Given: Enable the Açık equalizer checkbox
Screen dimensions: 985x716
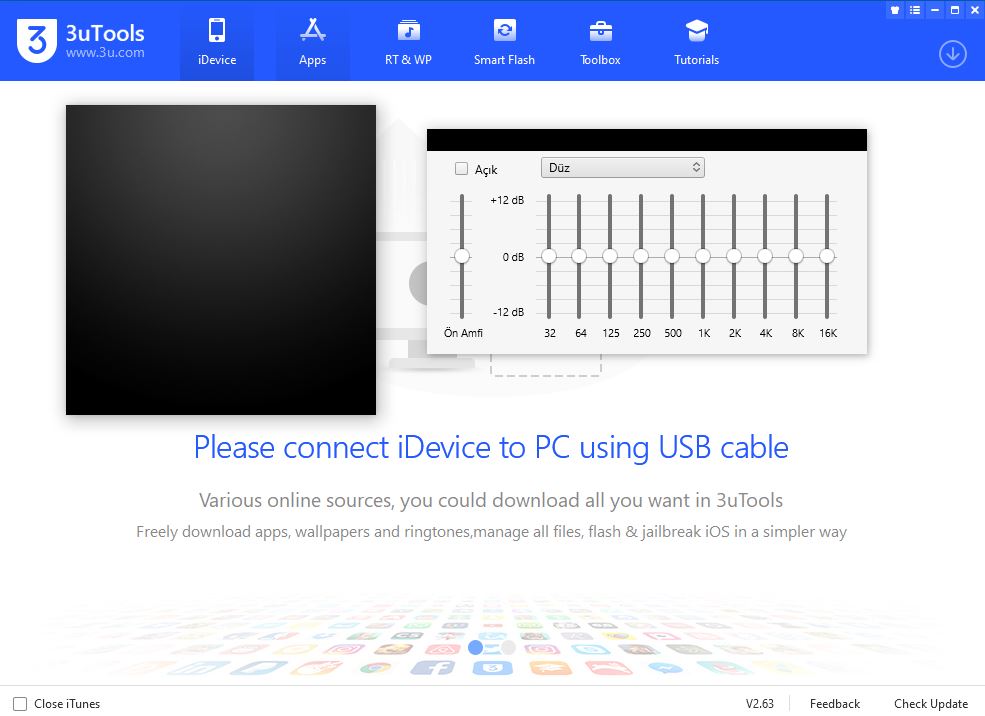Looking at the screenshot, I should (461, 168).
